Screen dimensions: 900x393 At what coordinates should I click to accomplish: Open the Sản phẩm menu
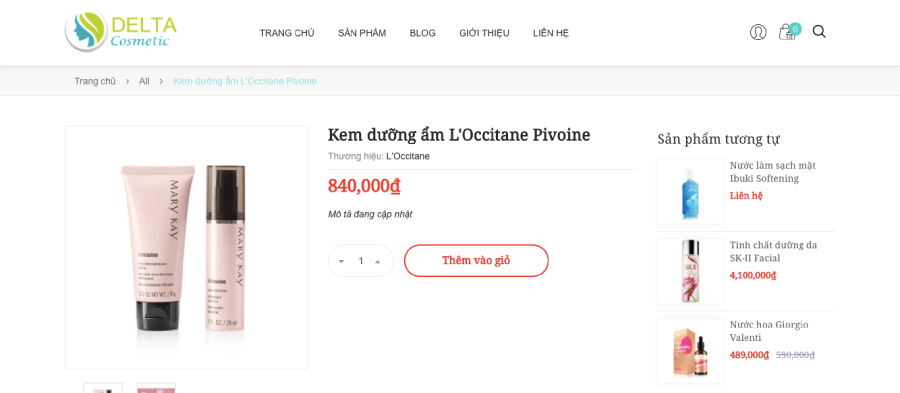point(362,33)
